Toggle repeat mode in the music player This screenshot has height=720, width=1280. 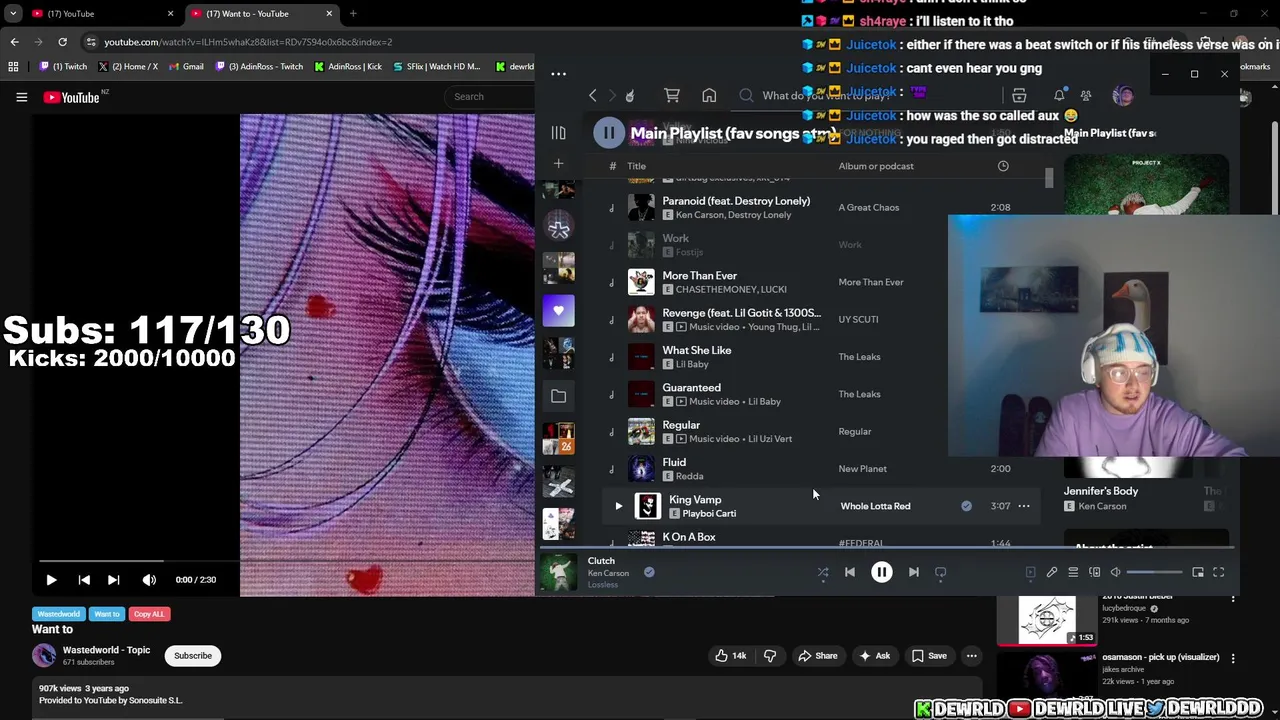[940, 573]
